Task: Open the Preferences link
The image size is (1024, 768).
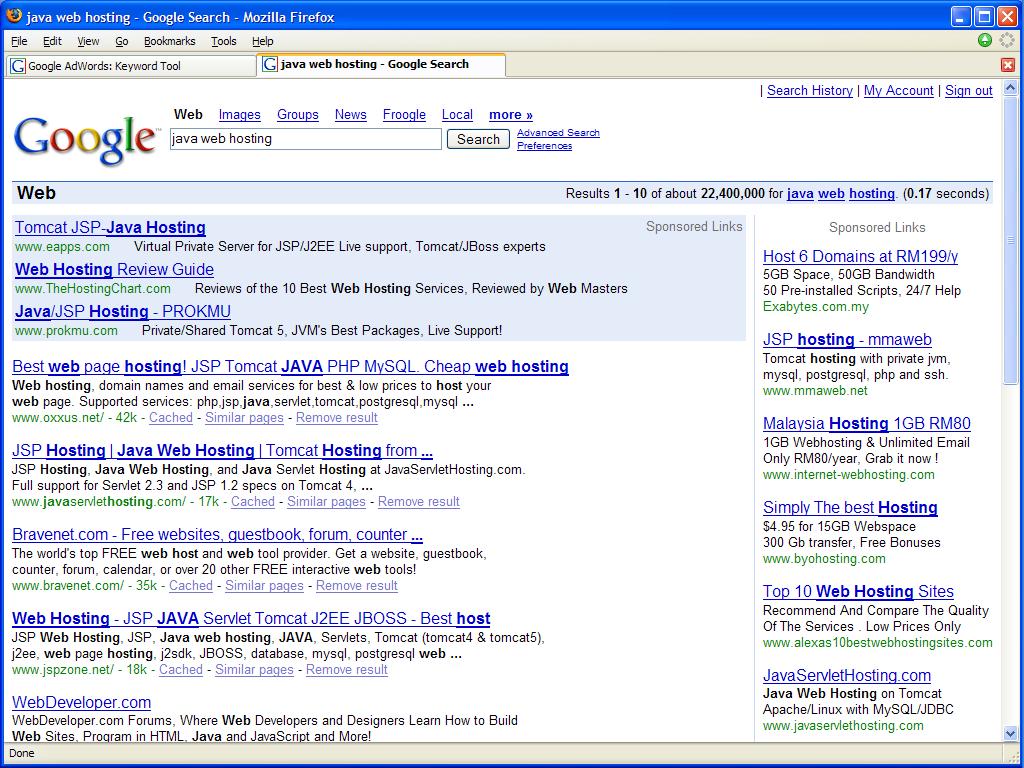Action: [544, 146]
